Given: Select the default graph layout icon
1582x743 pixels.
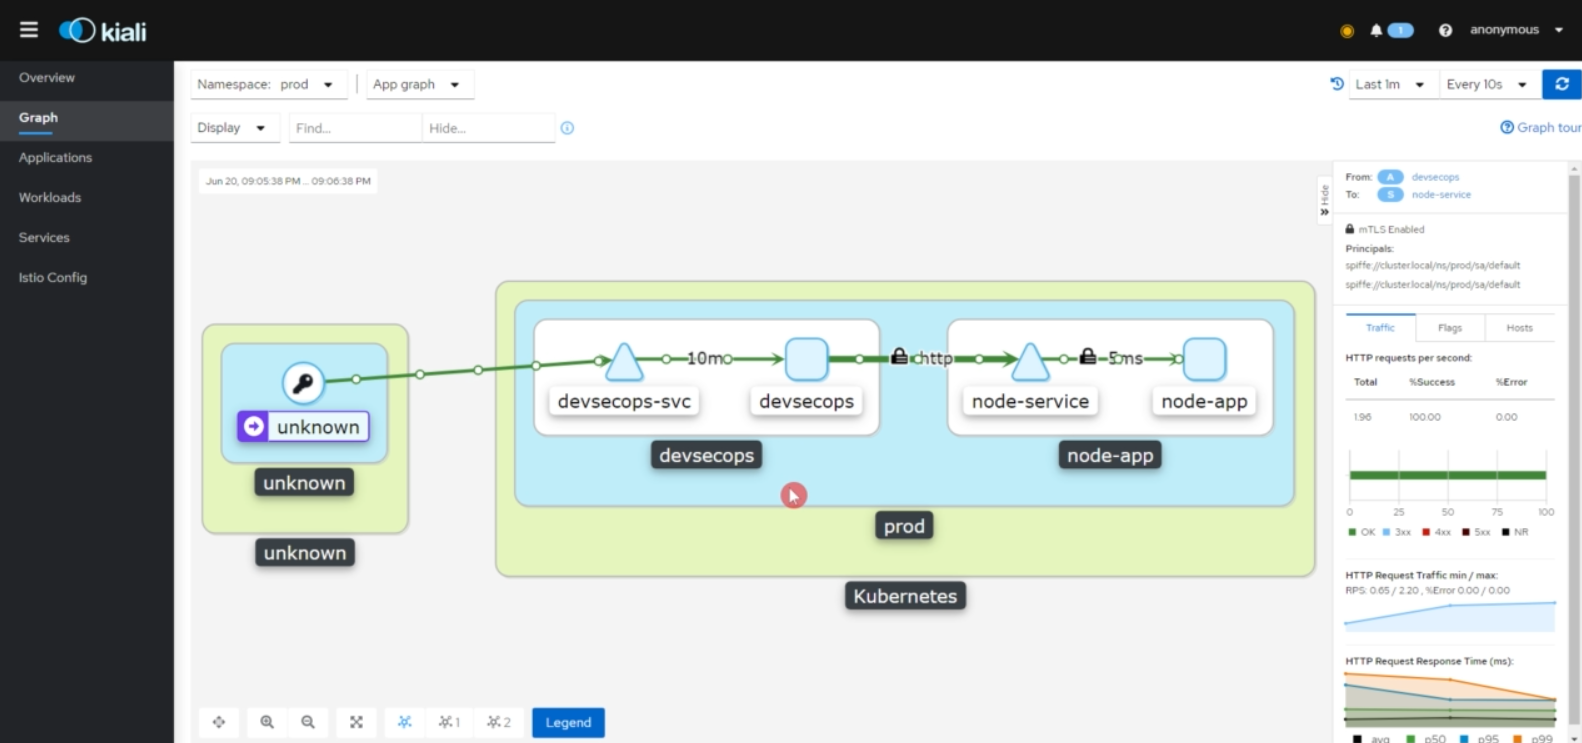Looking at the screenshot, I should tap(404, 722).
